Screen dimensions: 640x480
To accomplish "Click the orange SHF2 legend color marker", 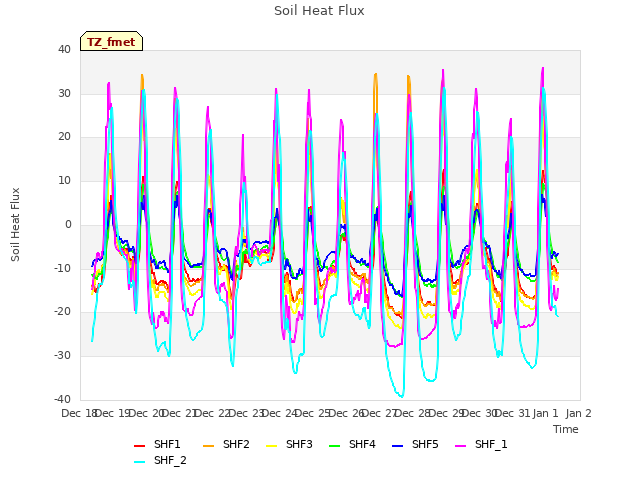I will (x=209, y=446).
